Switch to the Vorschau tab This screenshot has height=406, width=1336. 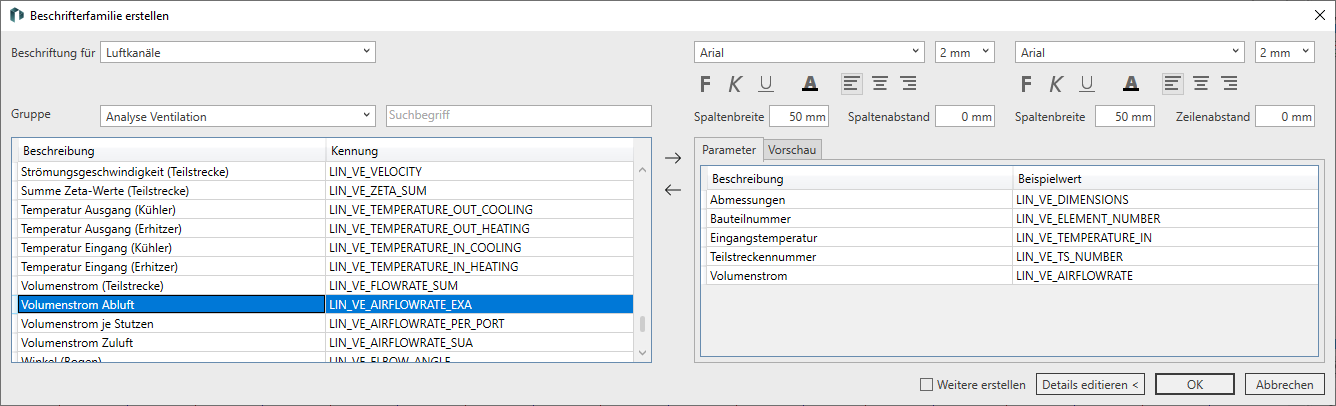coord(793,150)
